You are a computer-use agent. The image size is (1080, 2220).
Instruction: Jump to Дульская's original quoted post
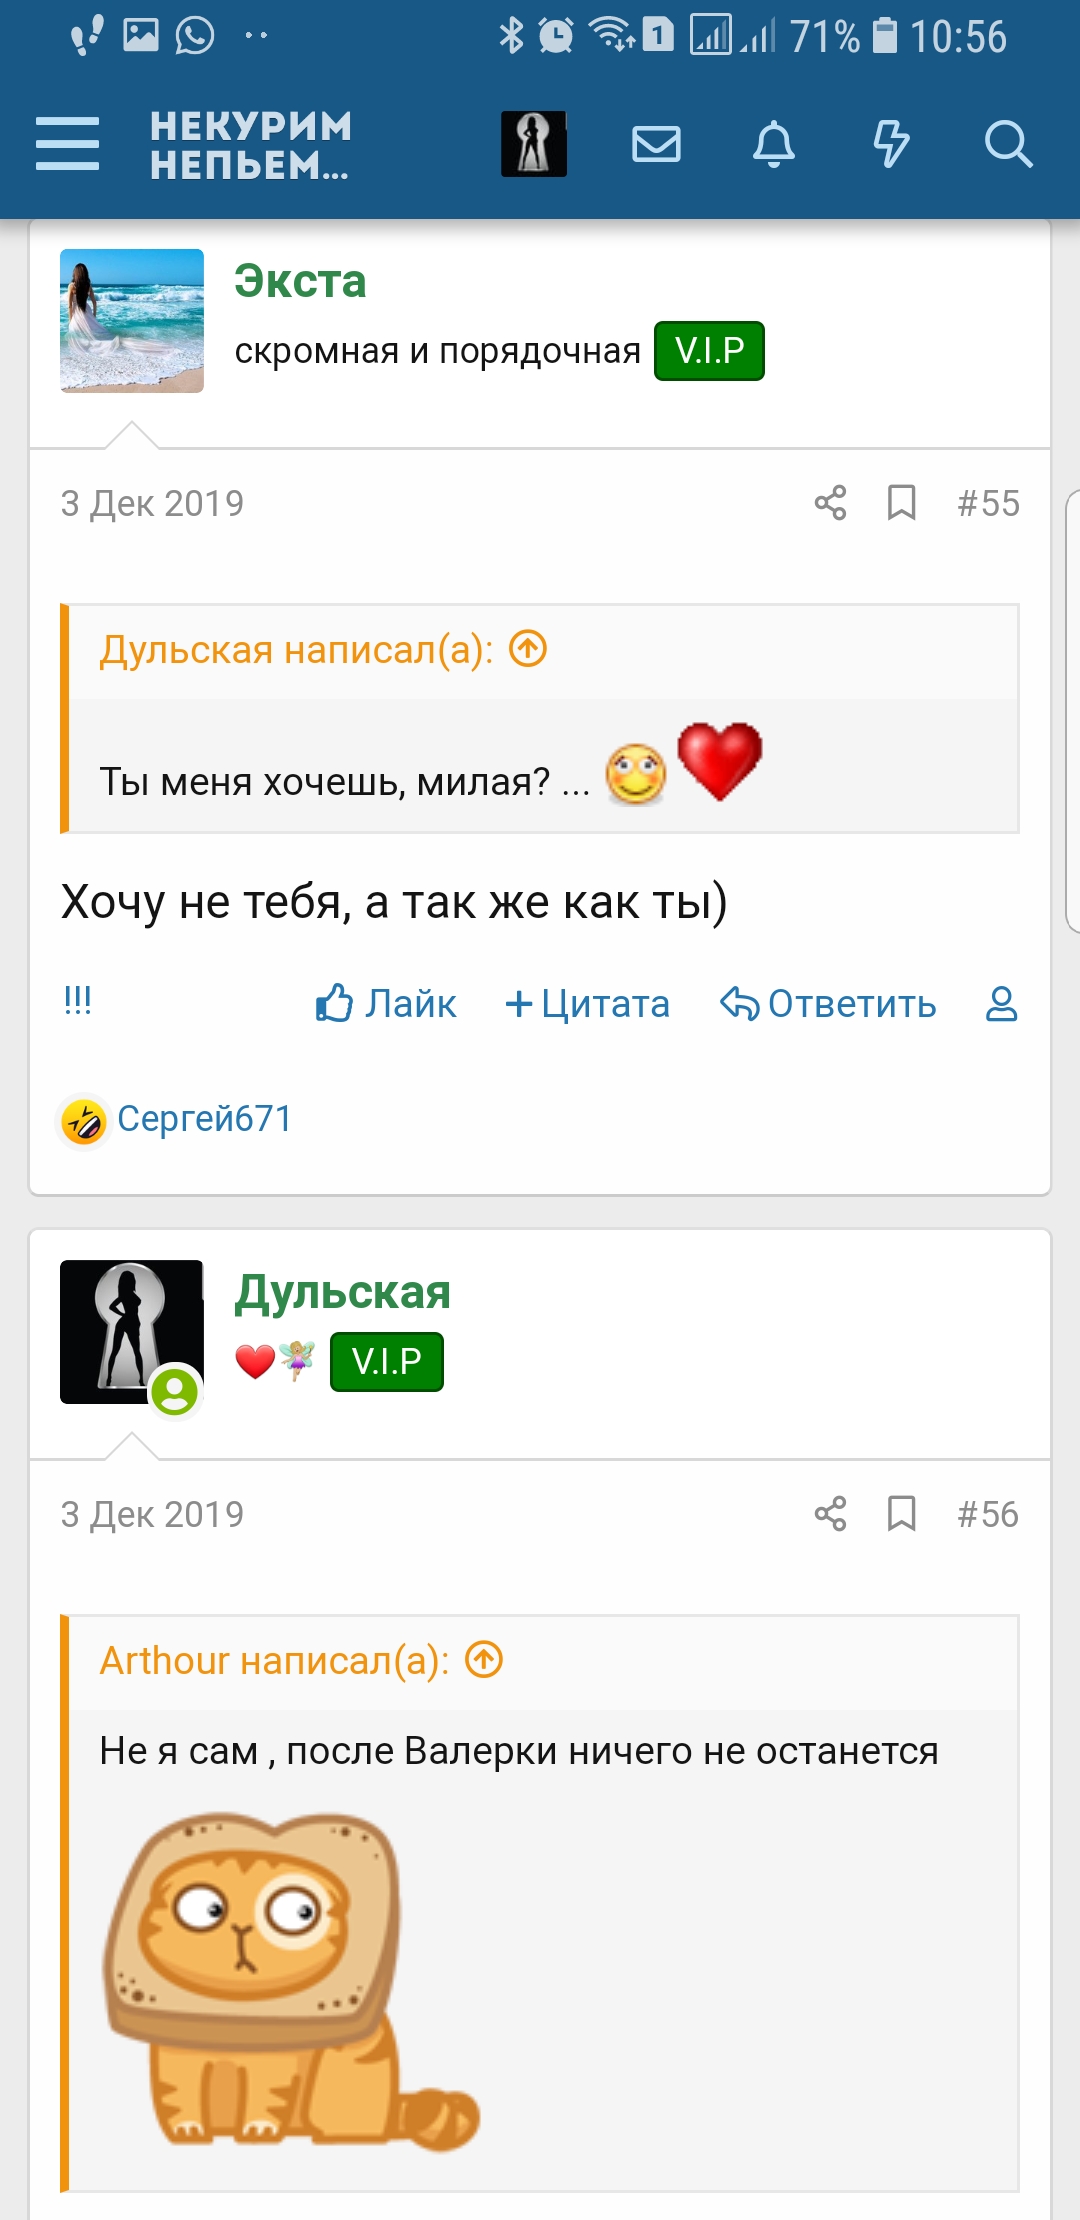(528, 650)
